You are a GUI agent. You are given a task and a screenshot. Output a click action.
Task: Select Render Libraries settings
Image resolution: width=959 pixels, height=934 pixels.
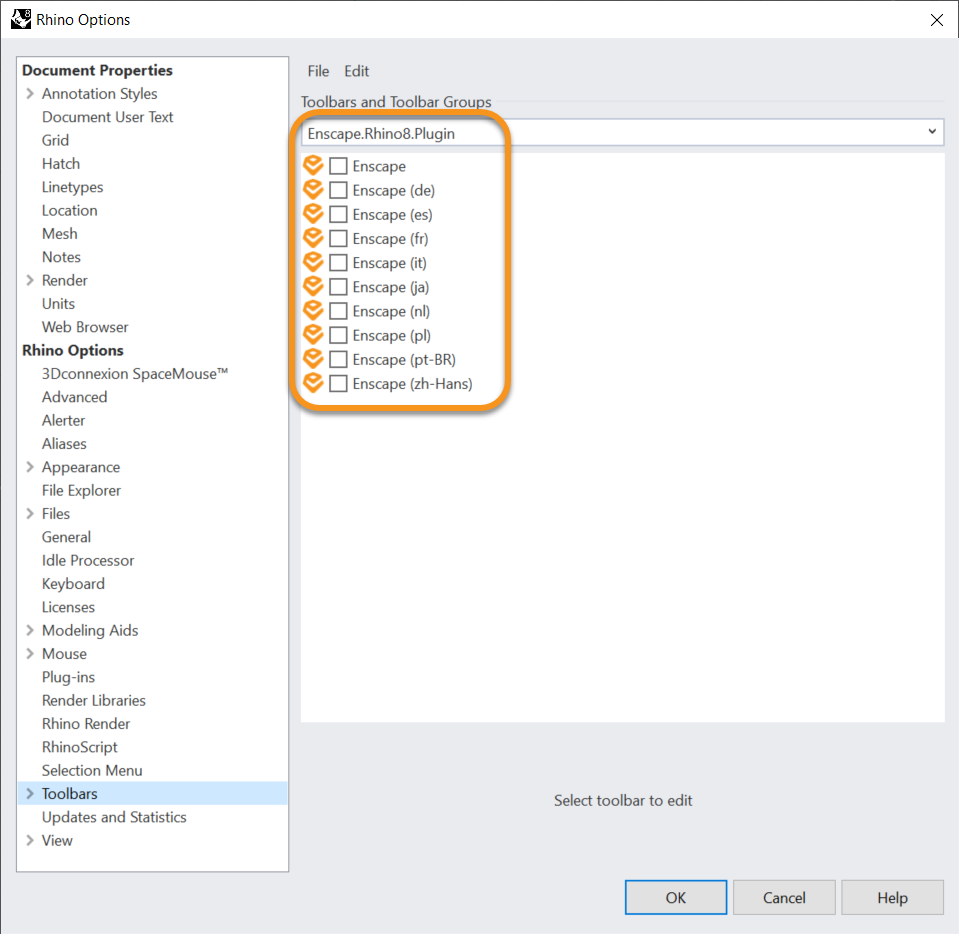point(94,700)
